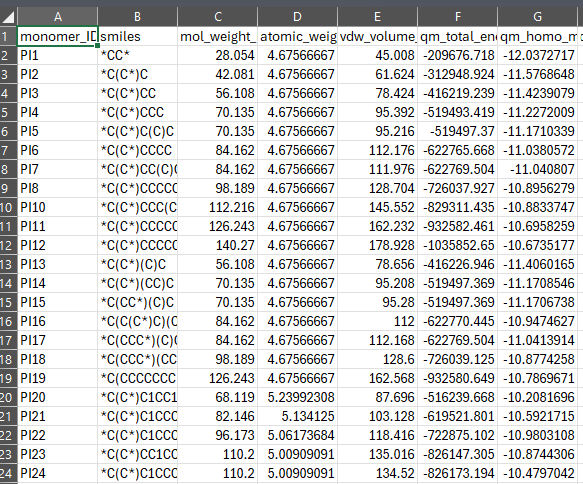The height and width of the screenshot is (484, 583).
Task: Select cell with value -12.0372717
Action: [537, 55]
